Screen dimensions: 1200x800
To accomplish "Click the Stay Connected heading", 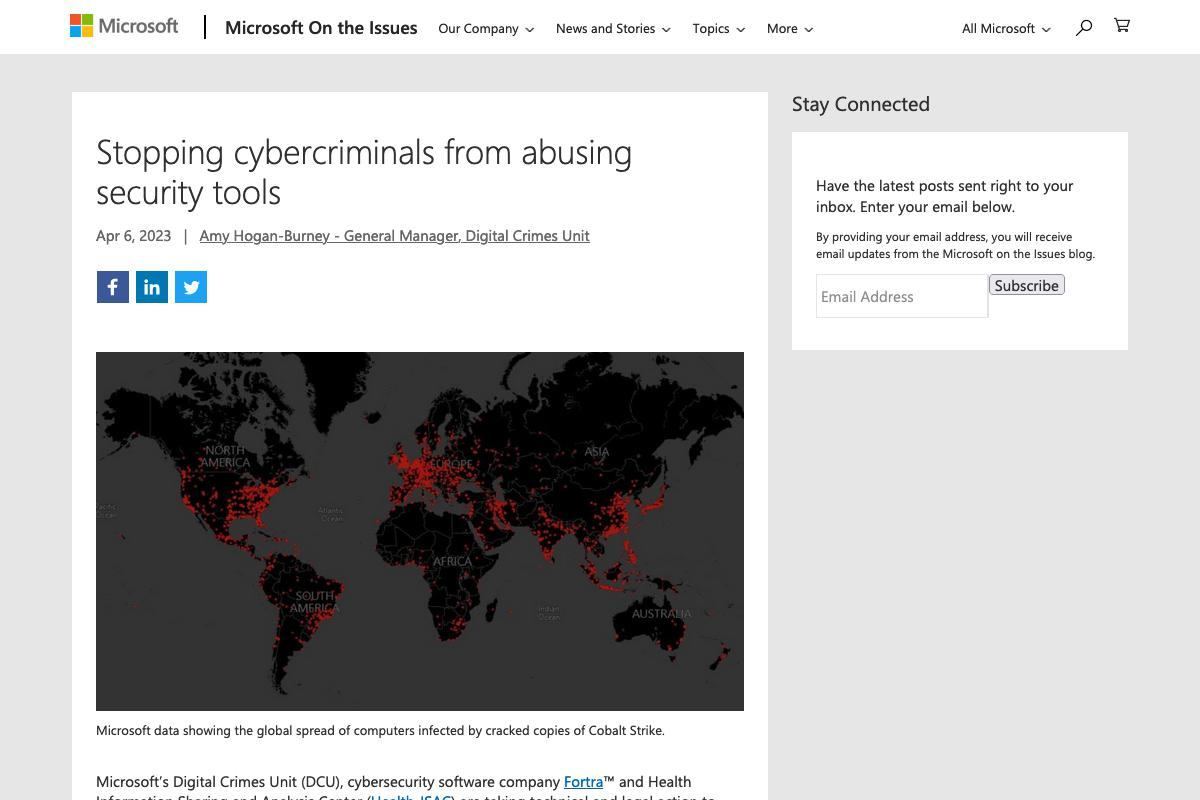I will tap(861, 104).
